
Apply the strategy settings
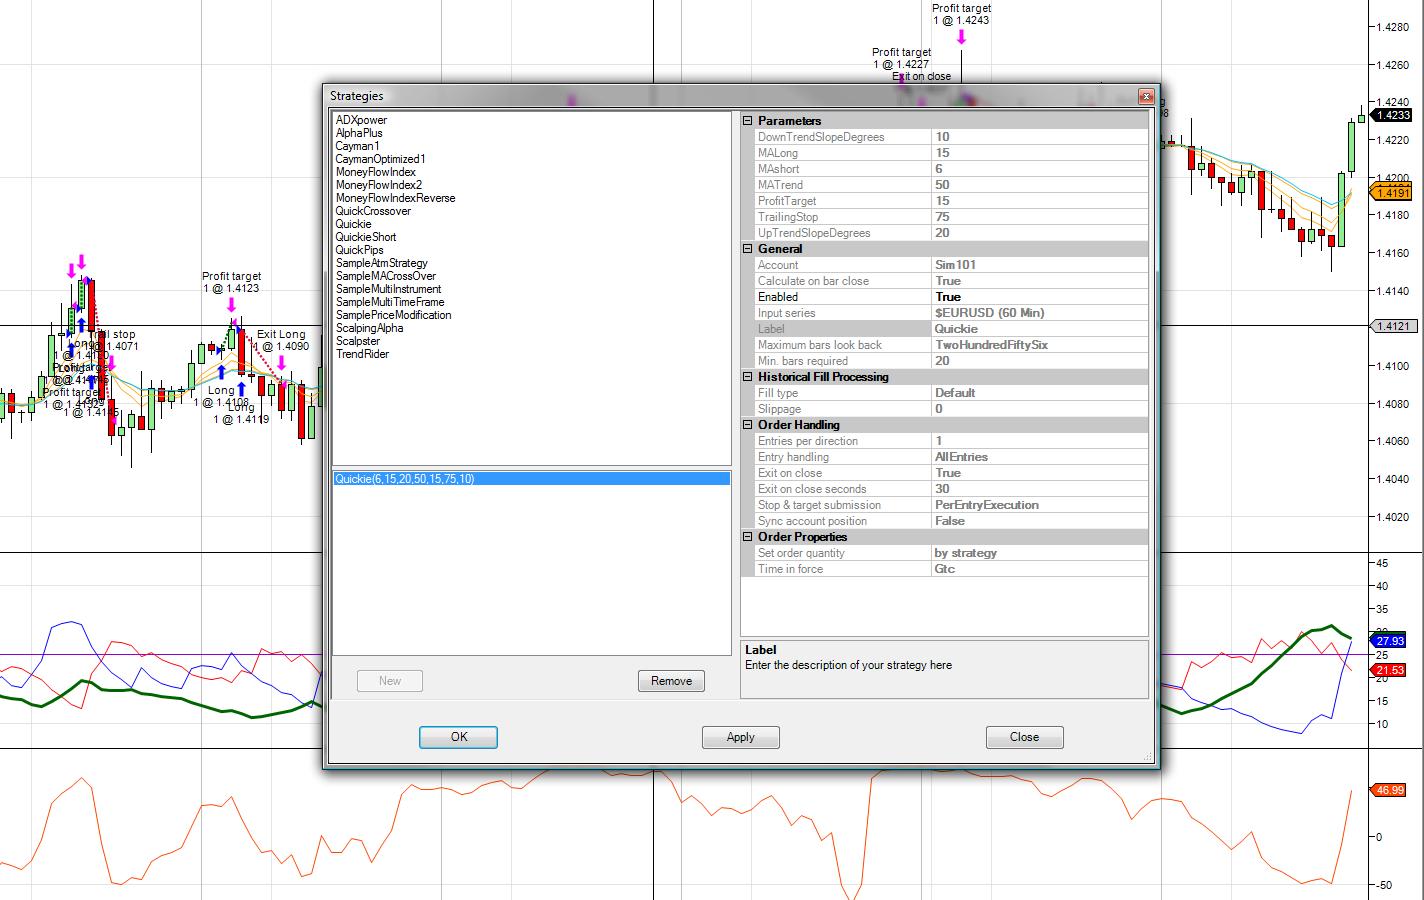741,737
